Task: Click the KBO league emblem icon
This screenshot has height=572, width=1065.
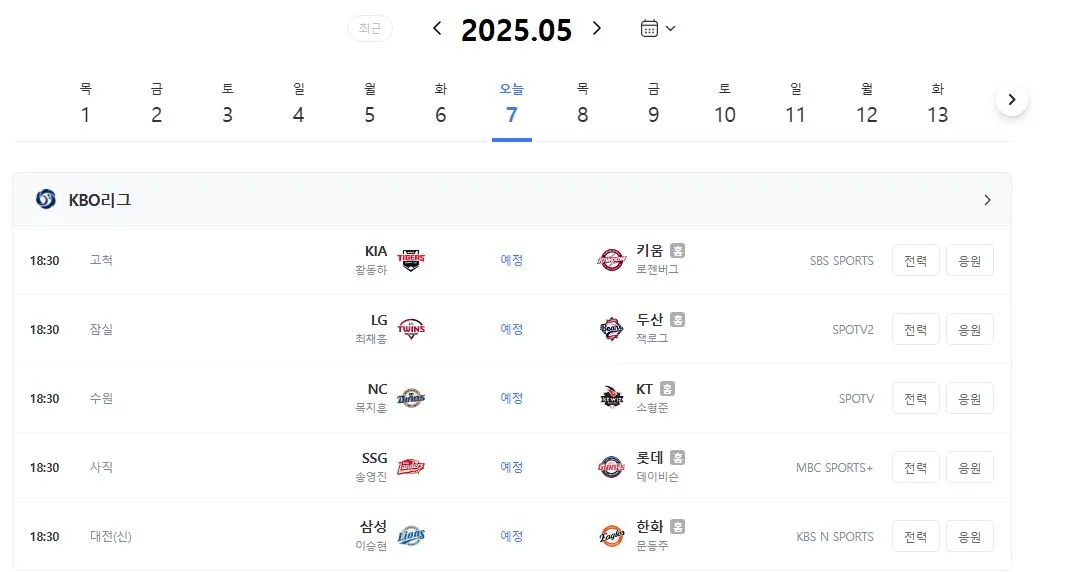Action: click(x=46, y=199)
